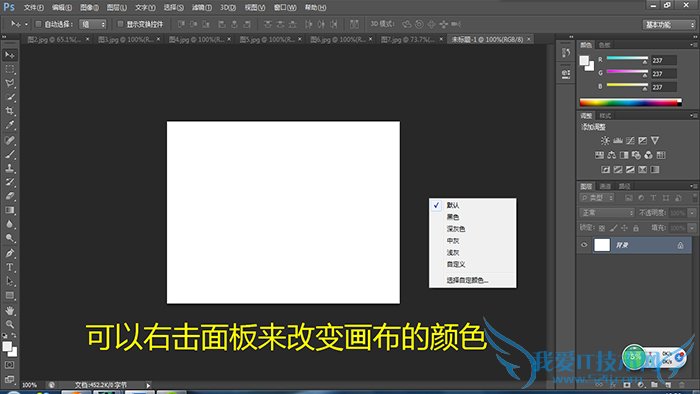Image resolution: width=700 pixels, height=394 pixels.
Task: Toggle text layer filter in Layers panel
Action: click(653, 198)
